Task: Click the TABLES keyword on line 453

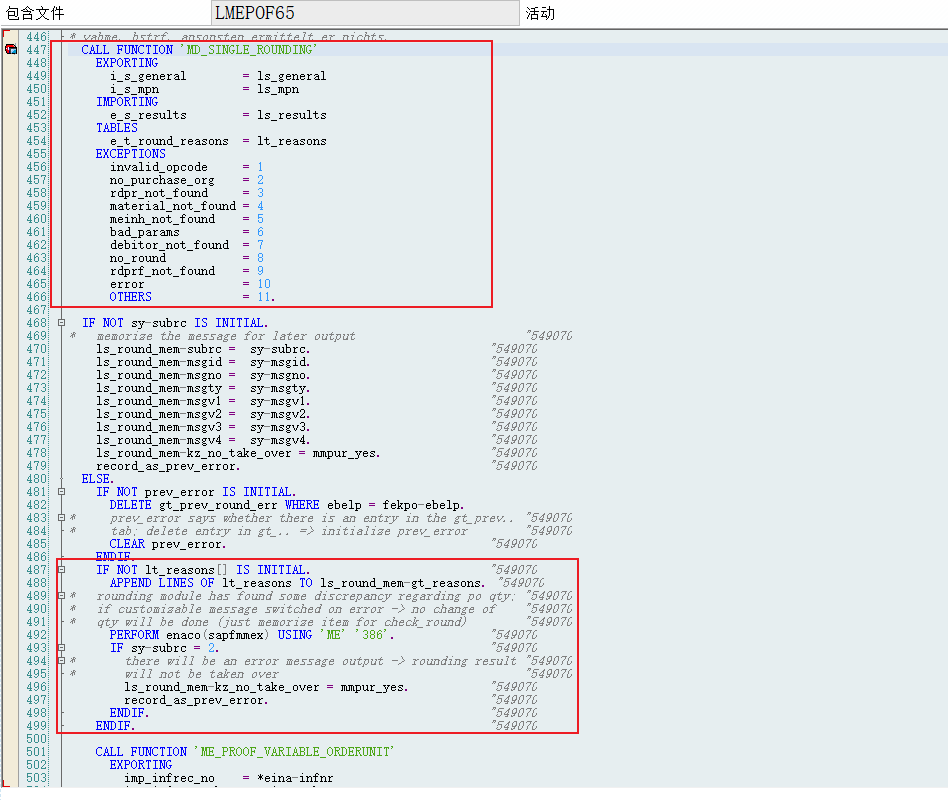Action: pos(117,128)
